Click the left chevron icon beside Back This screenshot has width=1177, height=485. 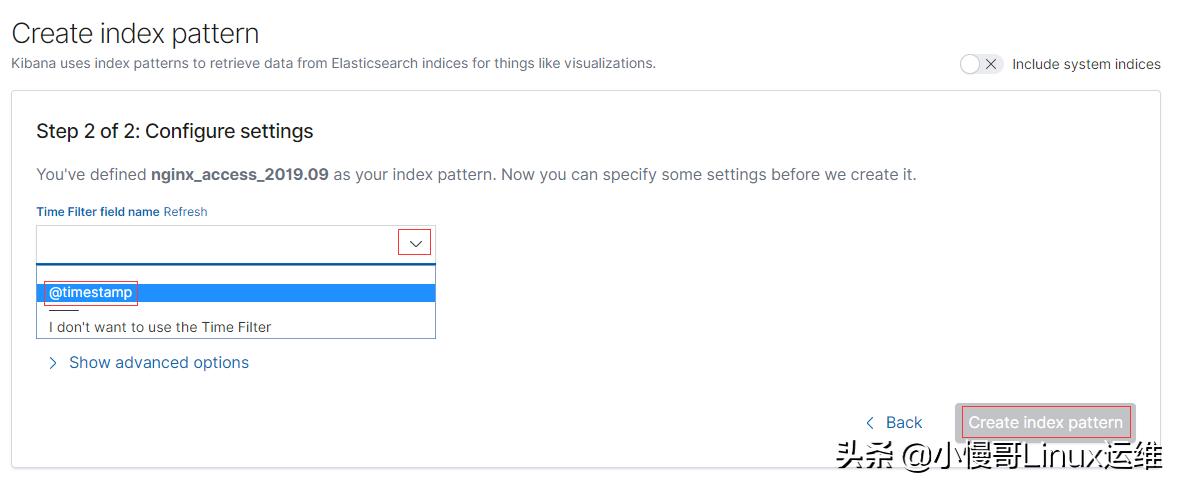coord(870,423)
